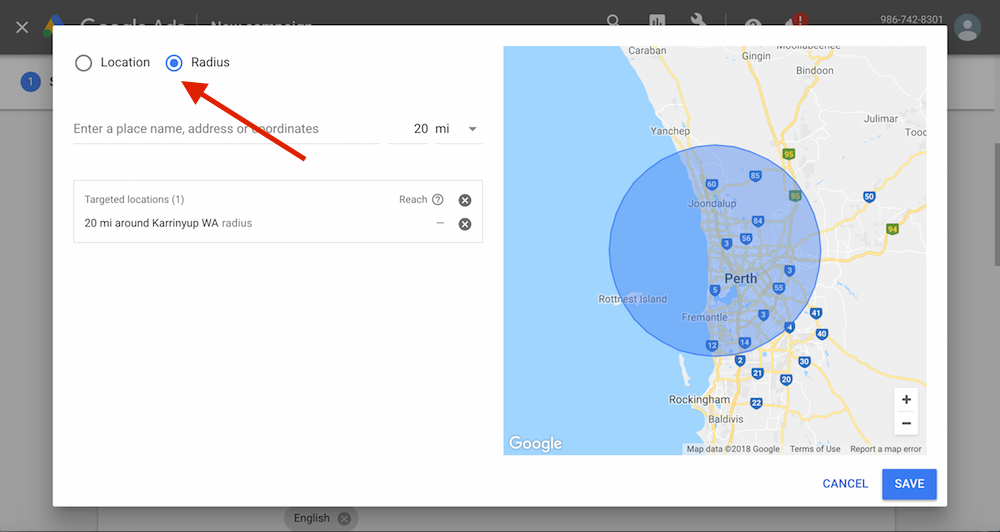Click the CANCEL button
Image resolution: width=1000 pixels, height=532 pixels.
tap(845, 484)
